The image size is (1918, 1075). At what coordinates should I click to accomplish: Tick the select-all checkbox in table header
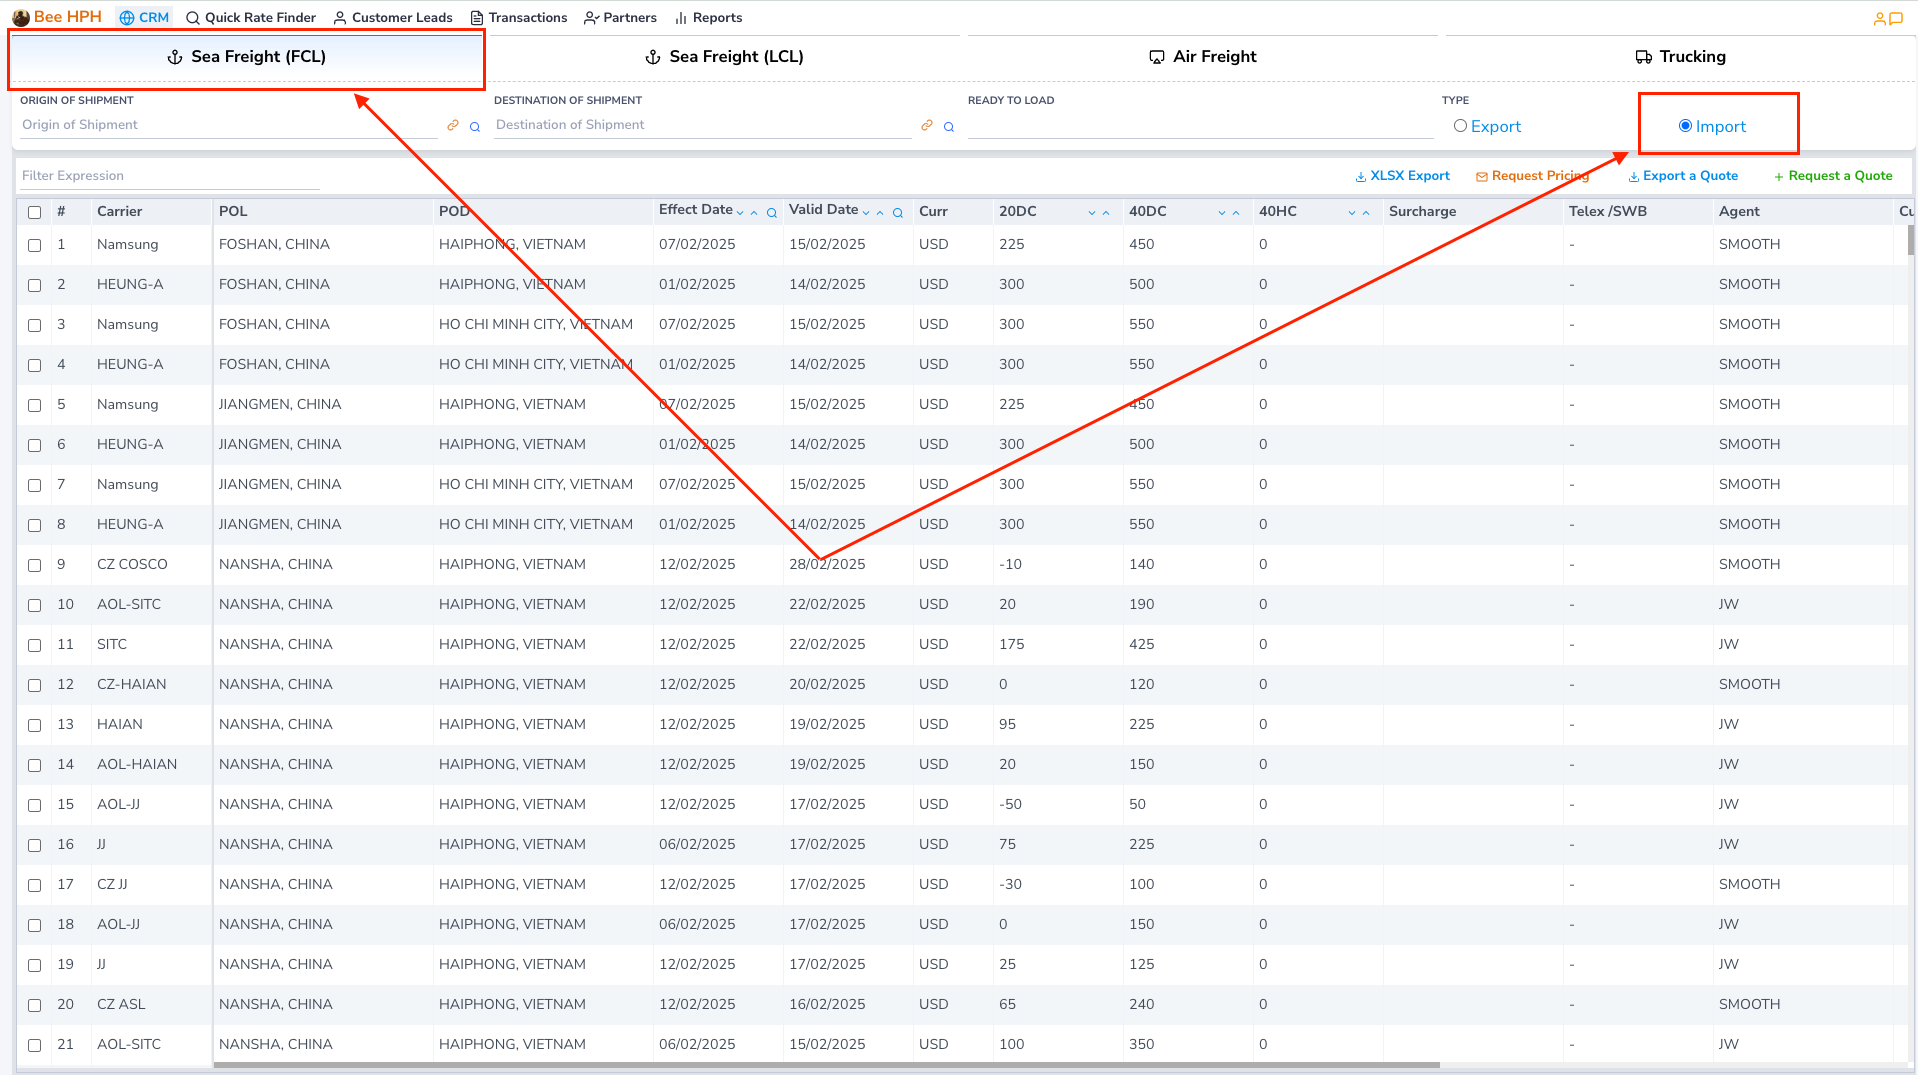click(x=35, y=212)
